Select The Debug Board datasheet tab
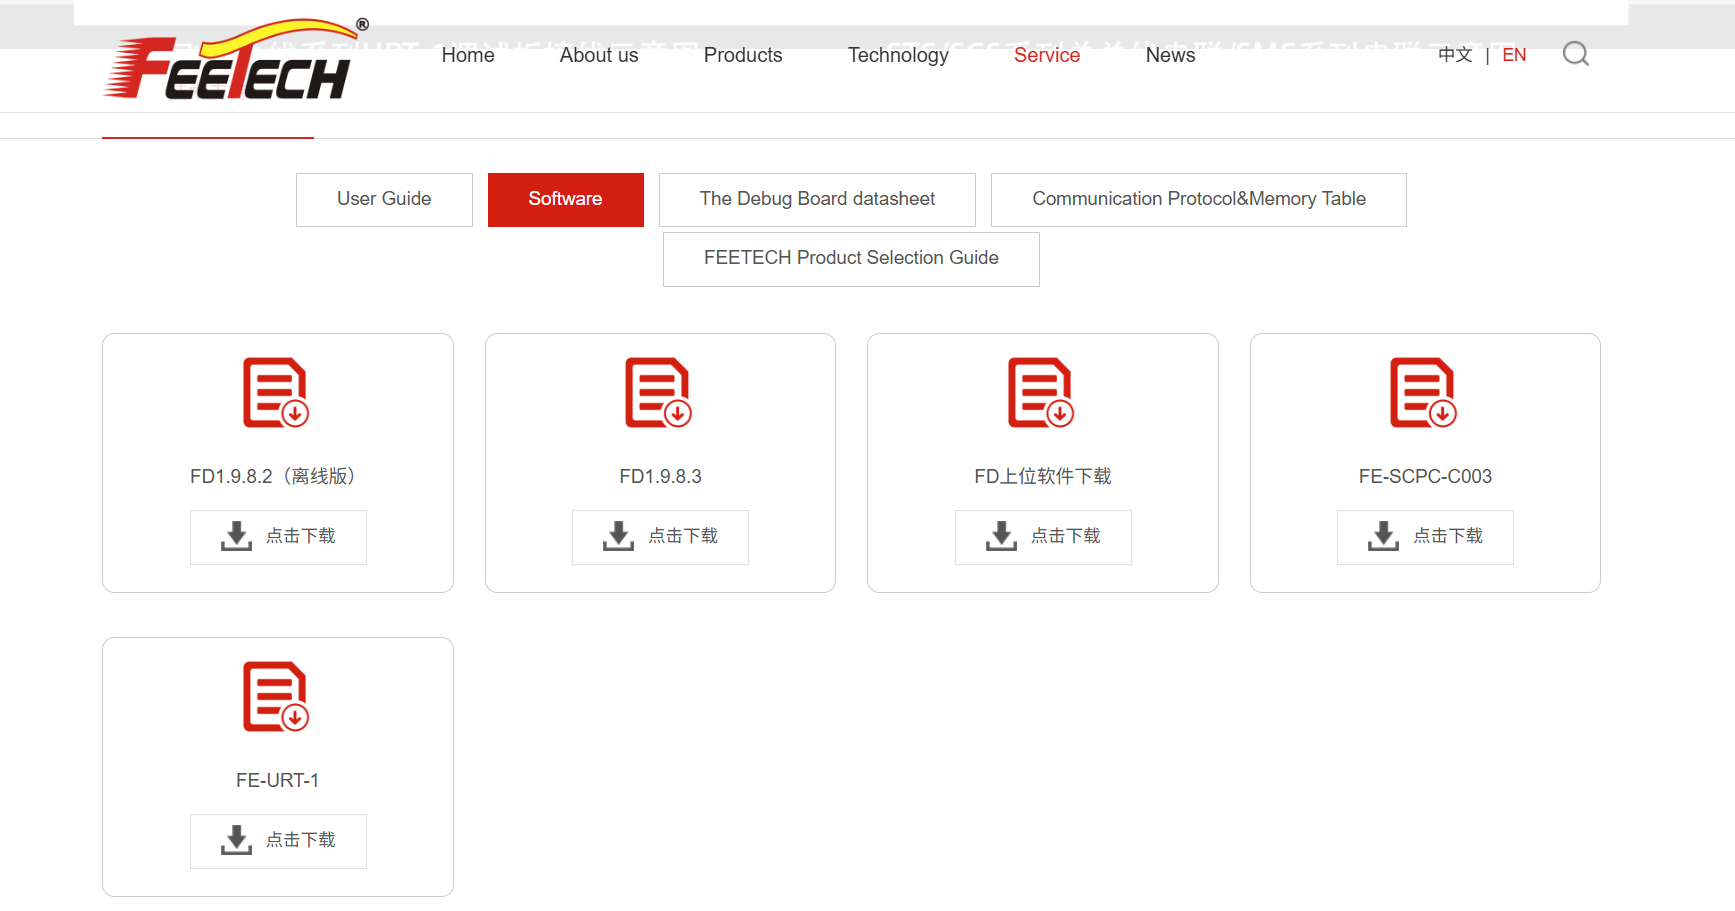Screen dimensions: 1735x911 click(817, 199)
